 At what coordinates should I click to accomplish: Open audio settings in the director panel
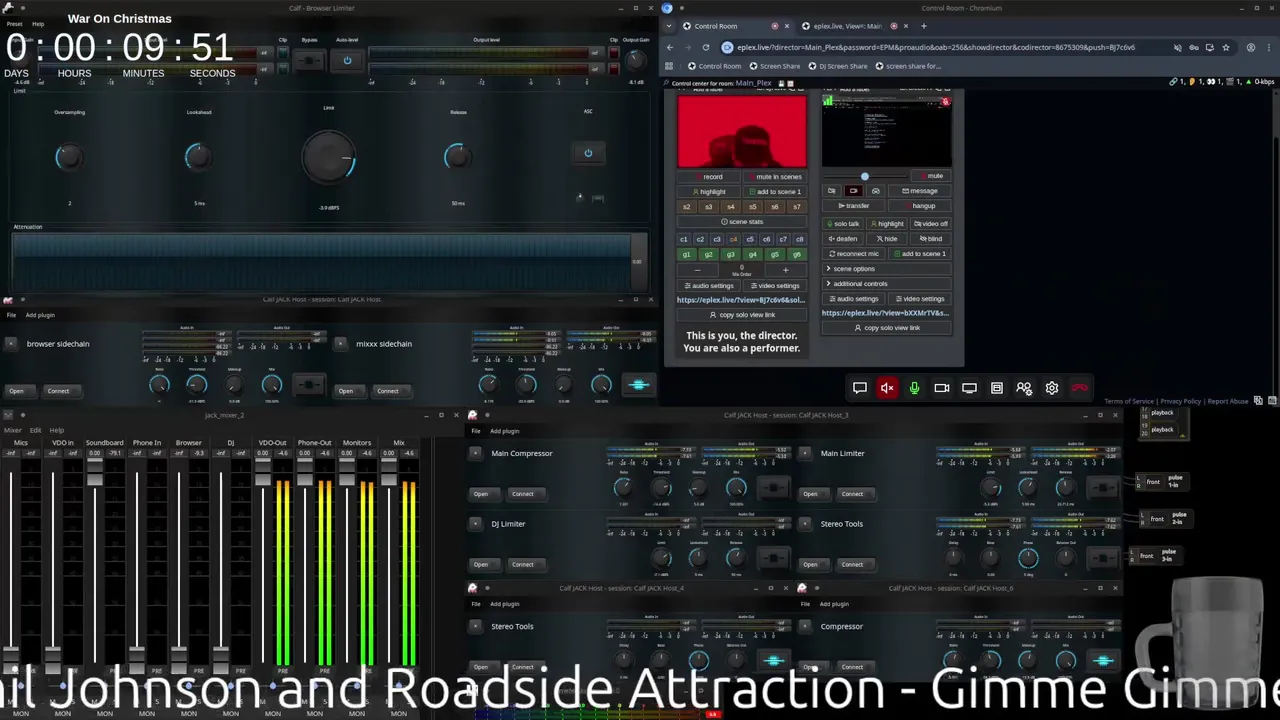pos(709,286)
